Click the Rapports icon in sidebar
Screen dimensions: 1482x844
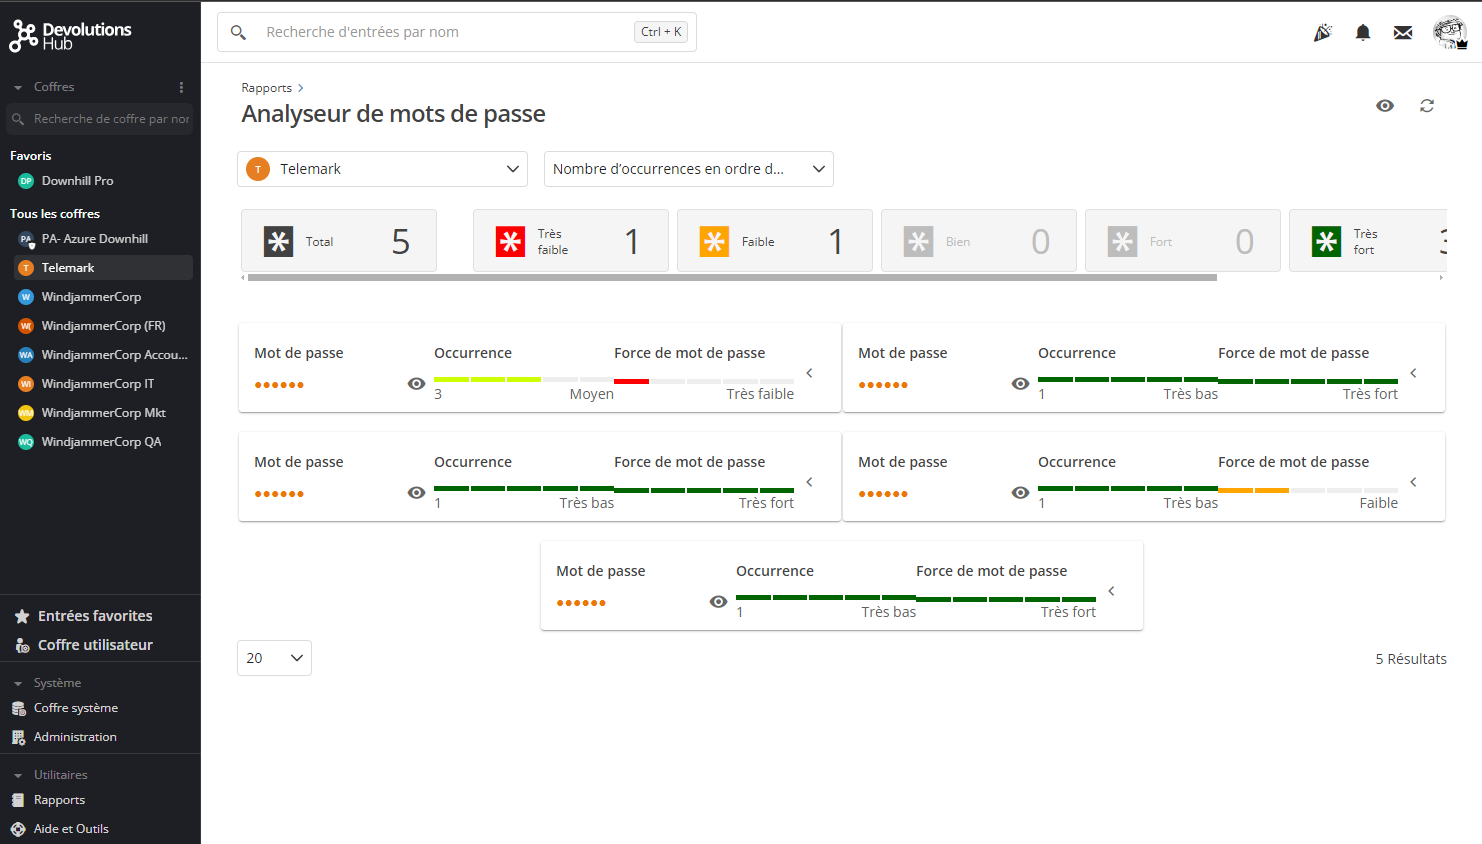pyautogui.click(x=18, y=800)
